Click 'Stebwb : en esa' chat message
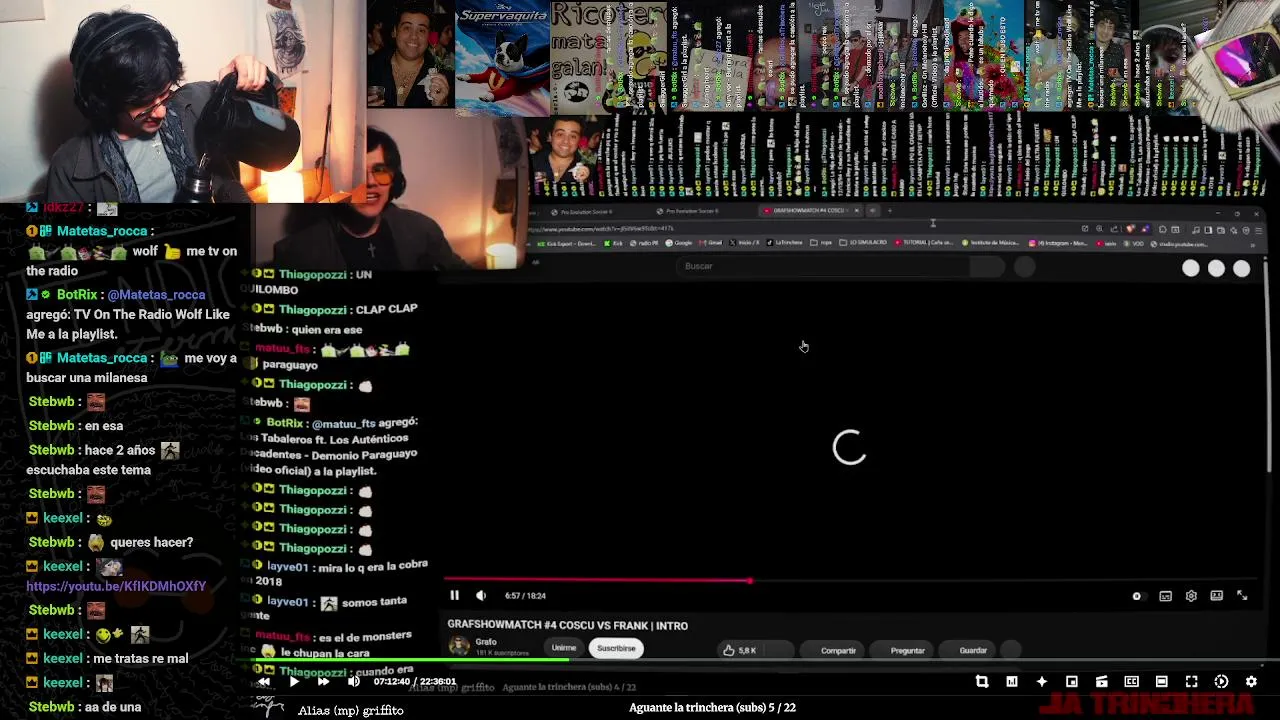This screenshot has width=1280, height=720. coord(76,426)
